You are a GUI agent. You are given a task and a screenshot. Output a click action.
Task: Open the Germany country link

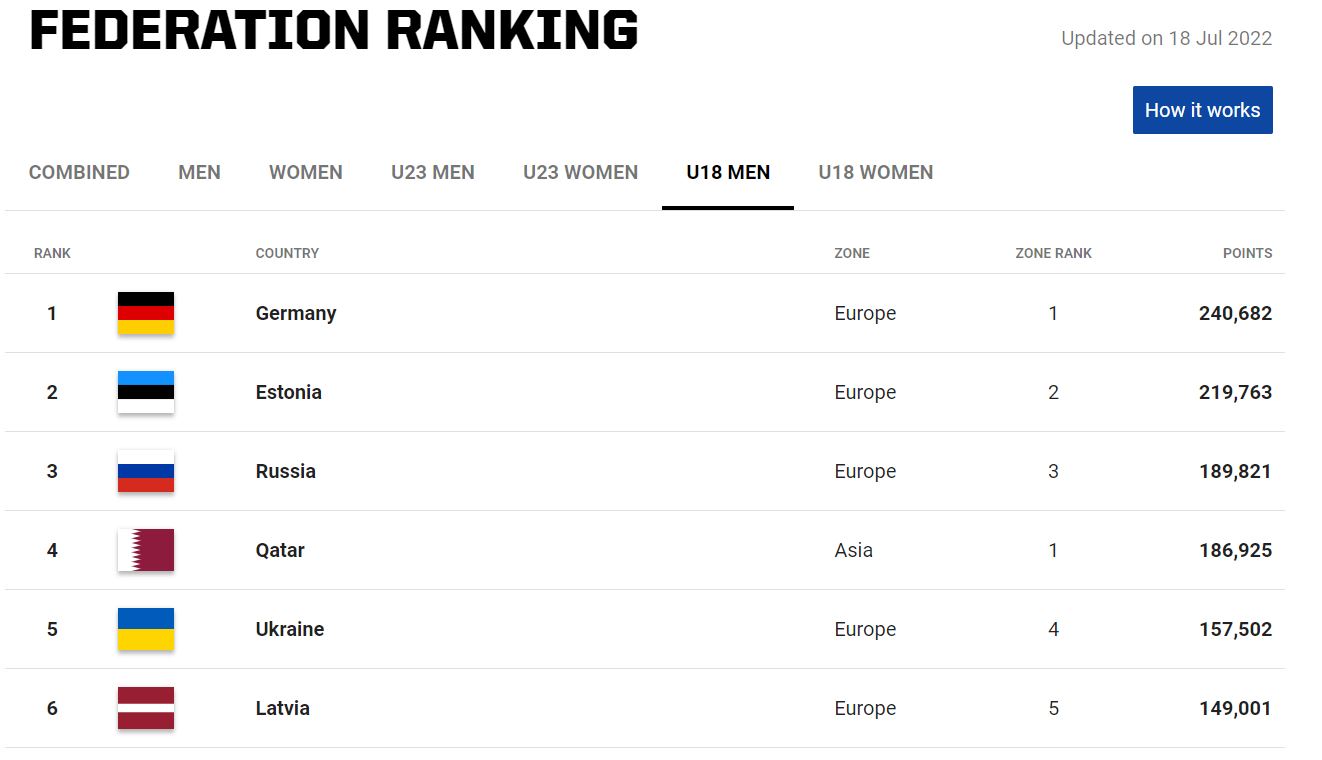click(296, 313)
